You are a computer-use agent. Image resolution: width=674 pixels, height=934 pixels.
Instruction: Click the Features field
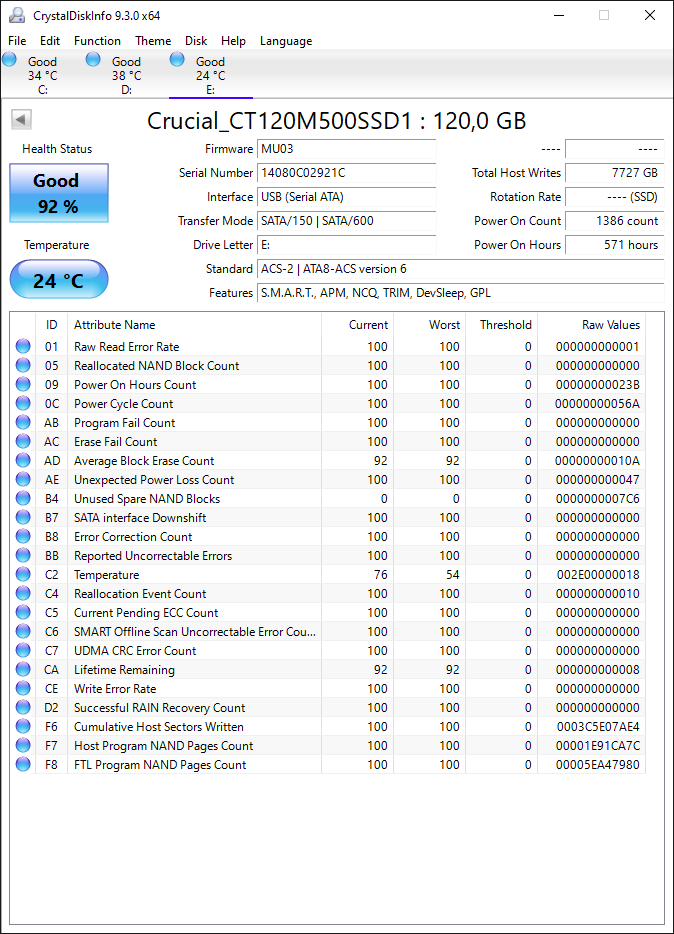pos(460,293)
